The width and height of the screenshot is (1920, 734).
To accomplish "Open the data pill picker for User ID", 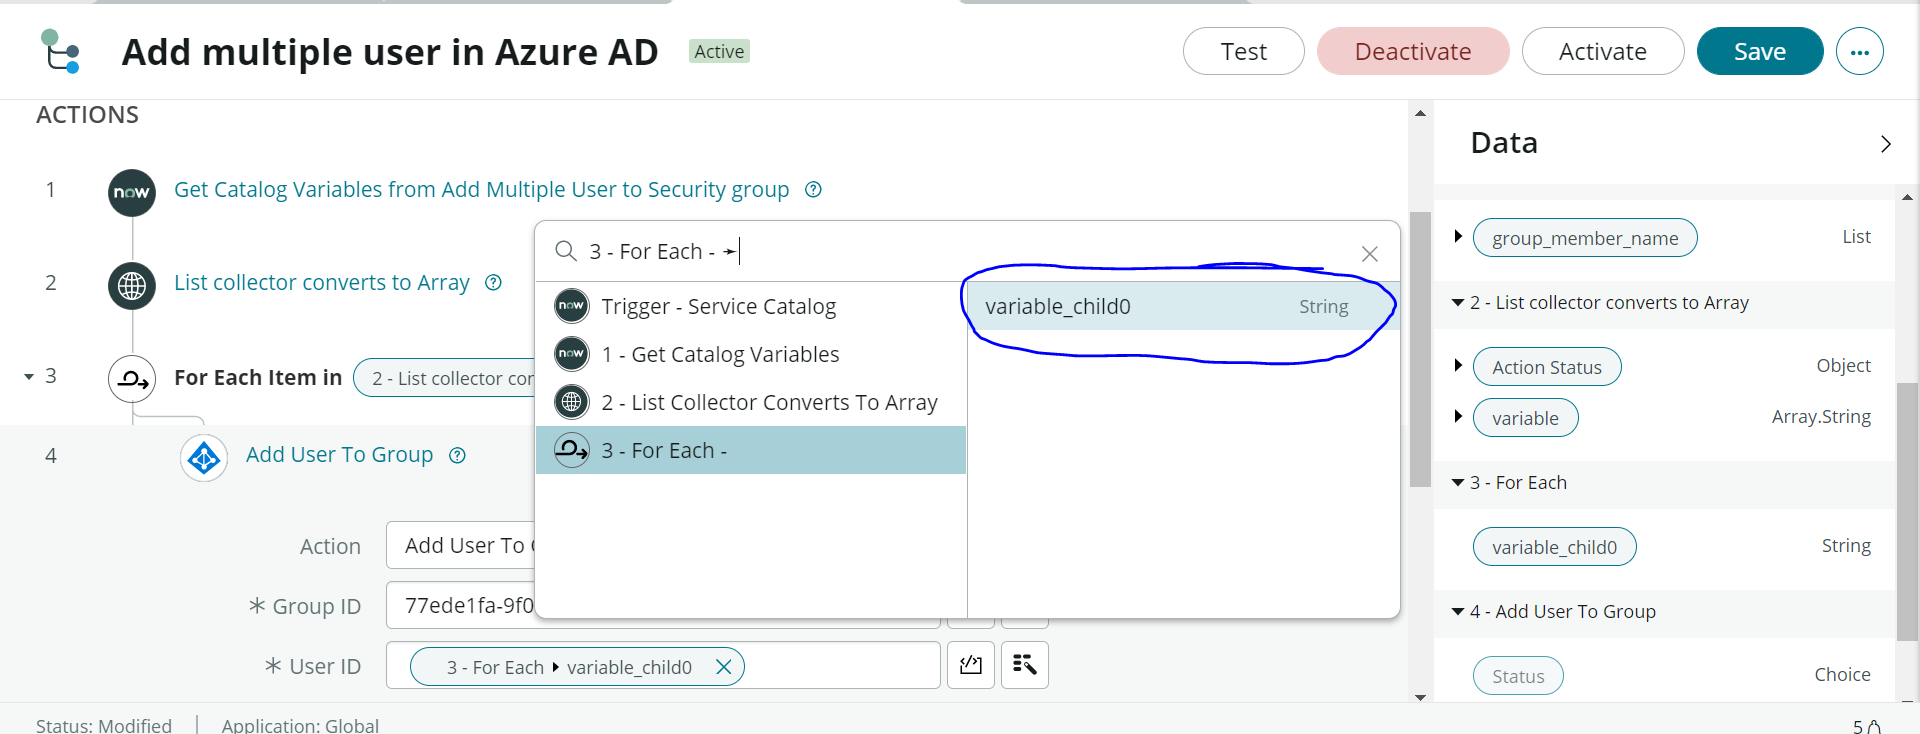I will pyautogui.click(x=1025, y=665).
